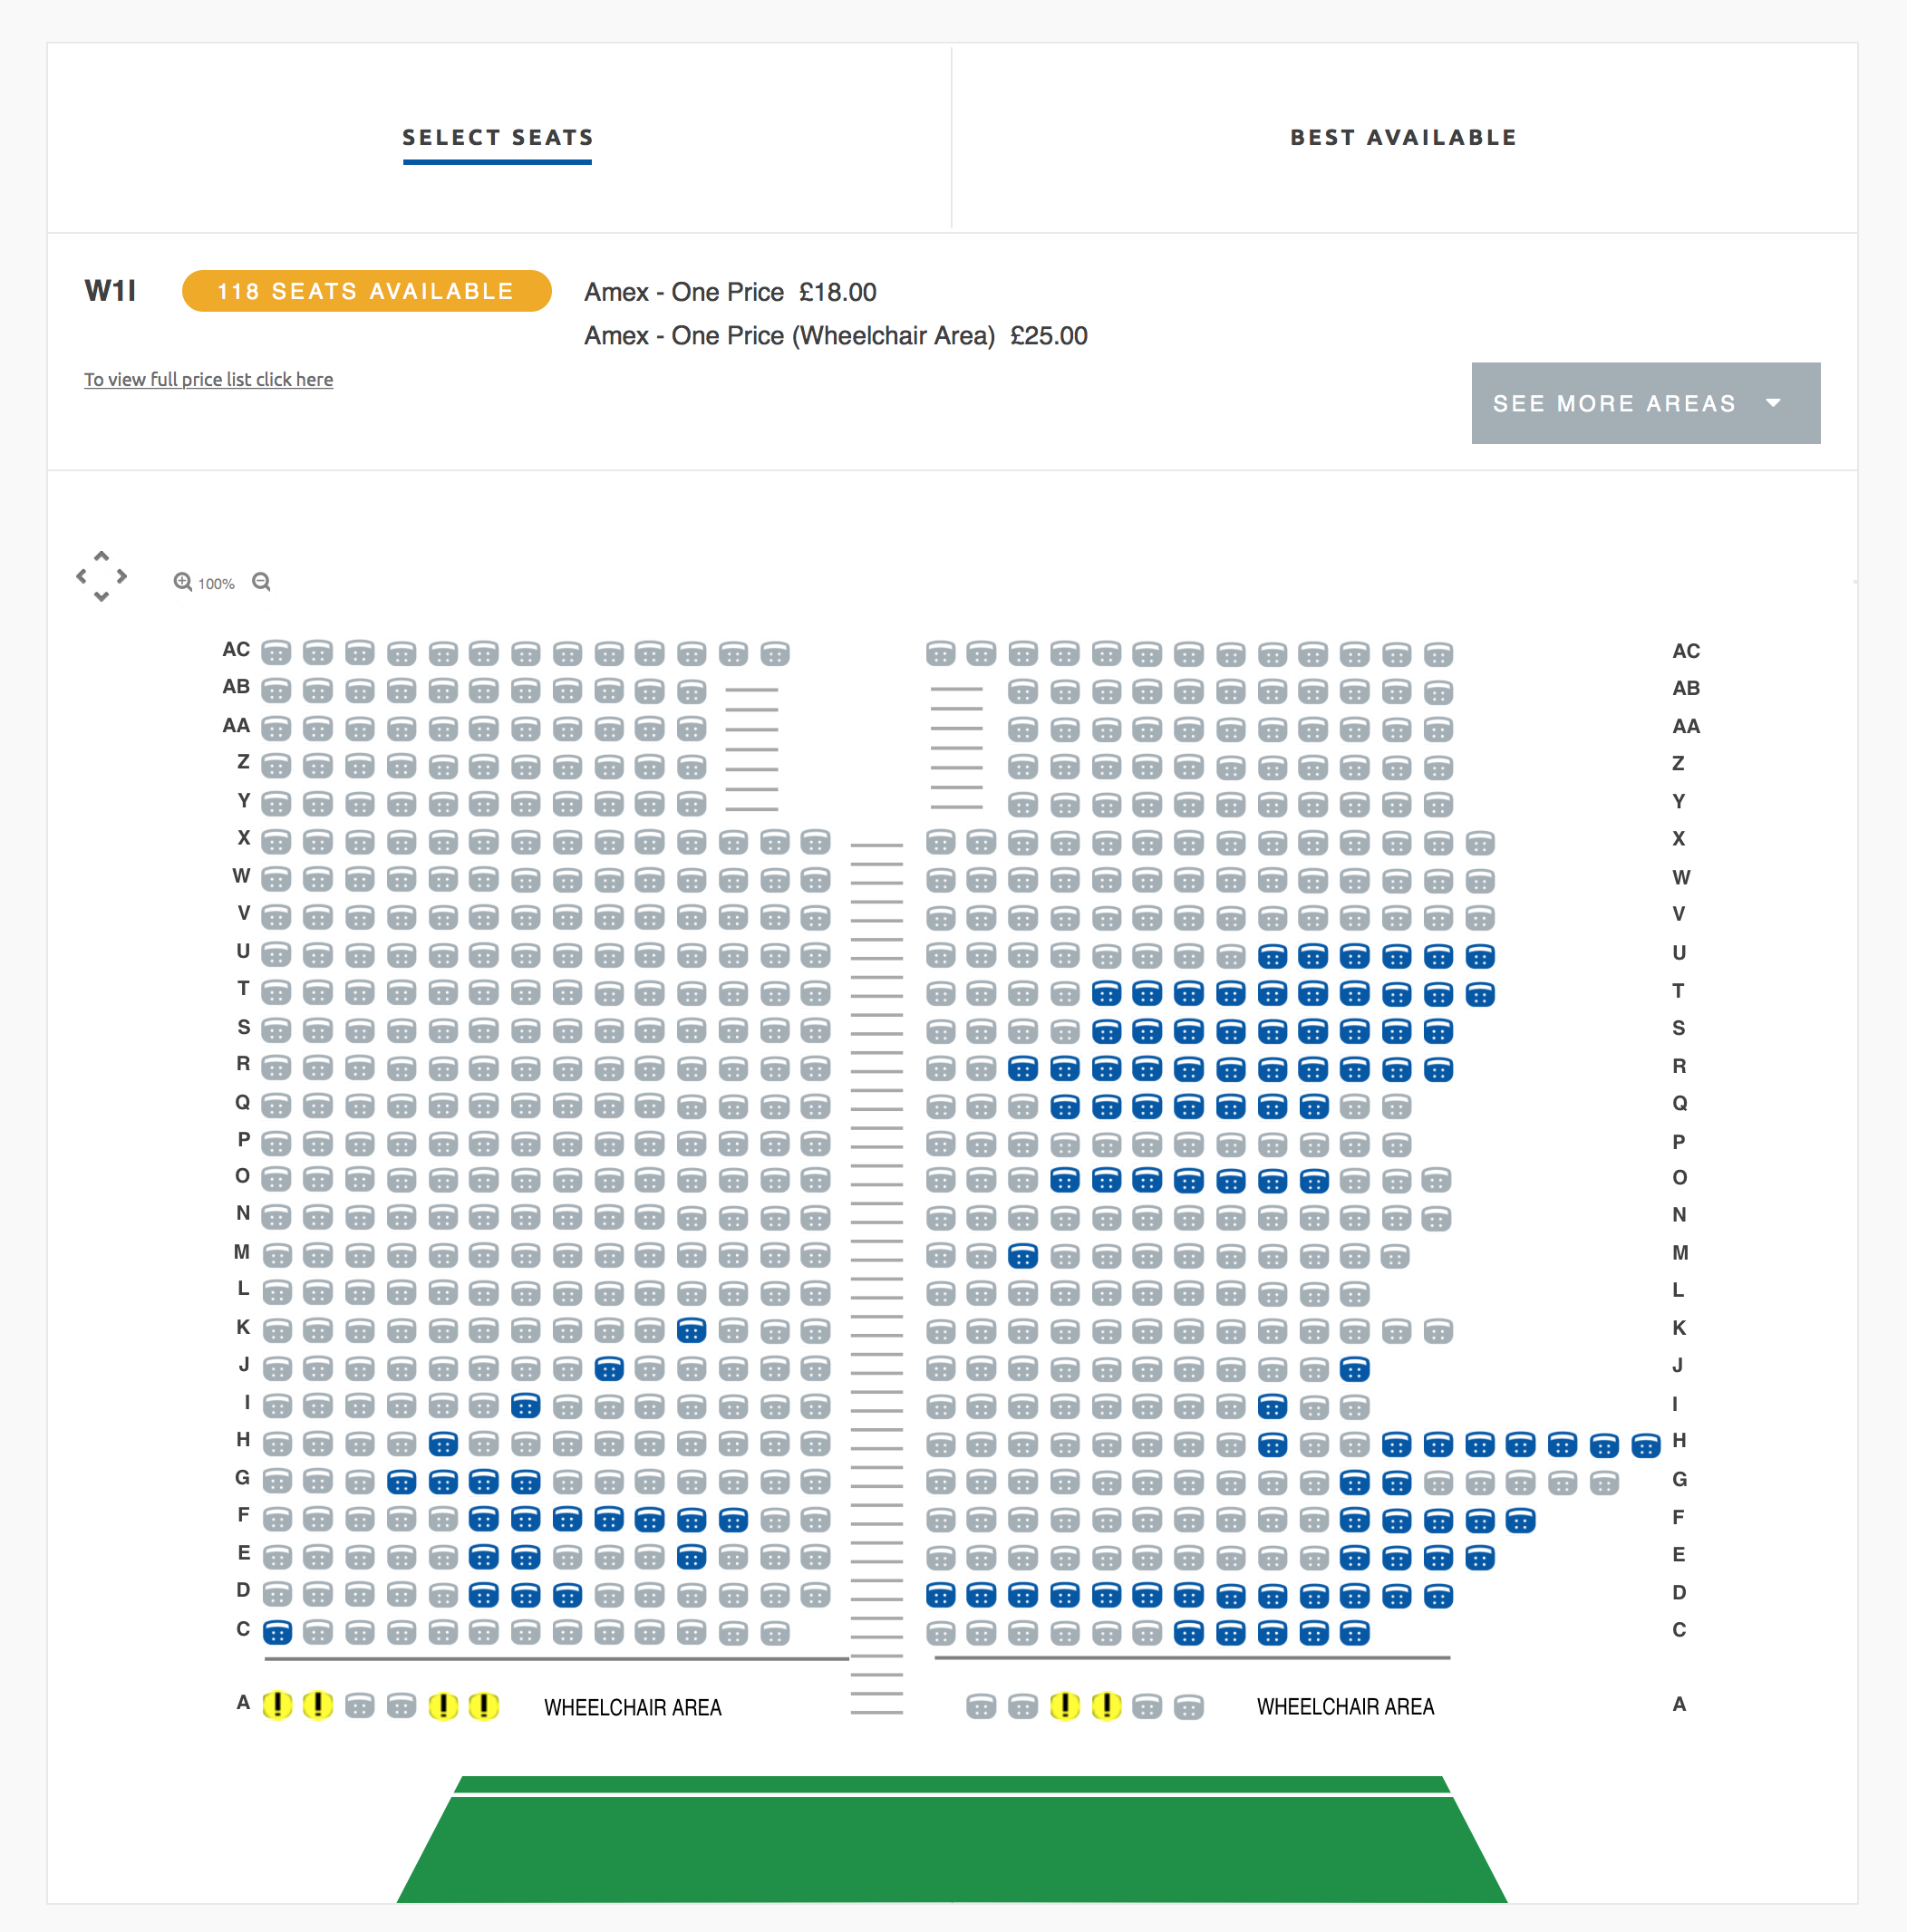Click the zoom out magnifier icon
The image size is (1907, 1932).
click(x=261, y=582)
